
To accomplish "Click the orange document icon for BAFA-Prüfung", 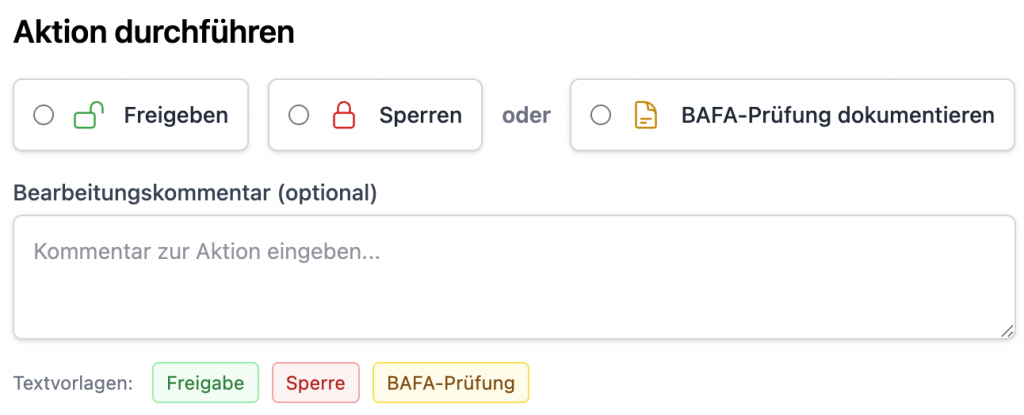I will 646,116.
